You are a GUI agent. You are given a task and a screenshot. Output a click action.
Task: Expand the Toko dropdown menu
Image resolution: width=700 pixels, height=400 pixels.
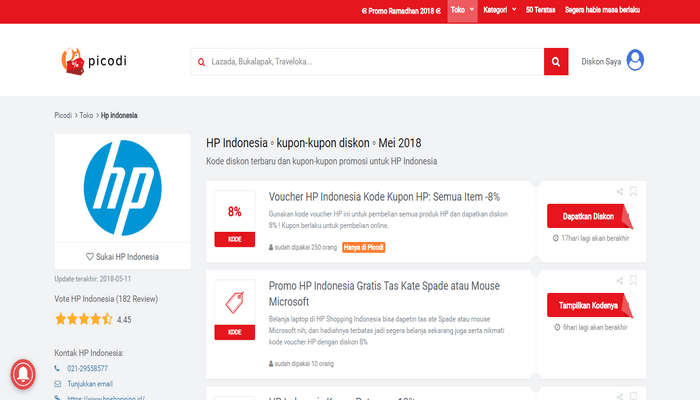point(462,10)
